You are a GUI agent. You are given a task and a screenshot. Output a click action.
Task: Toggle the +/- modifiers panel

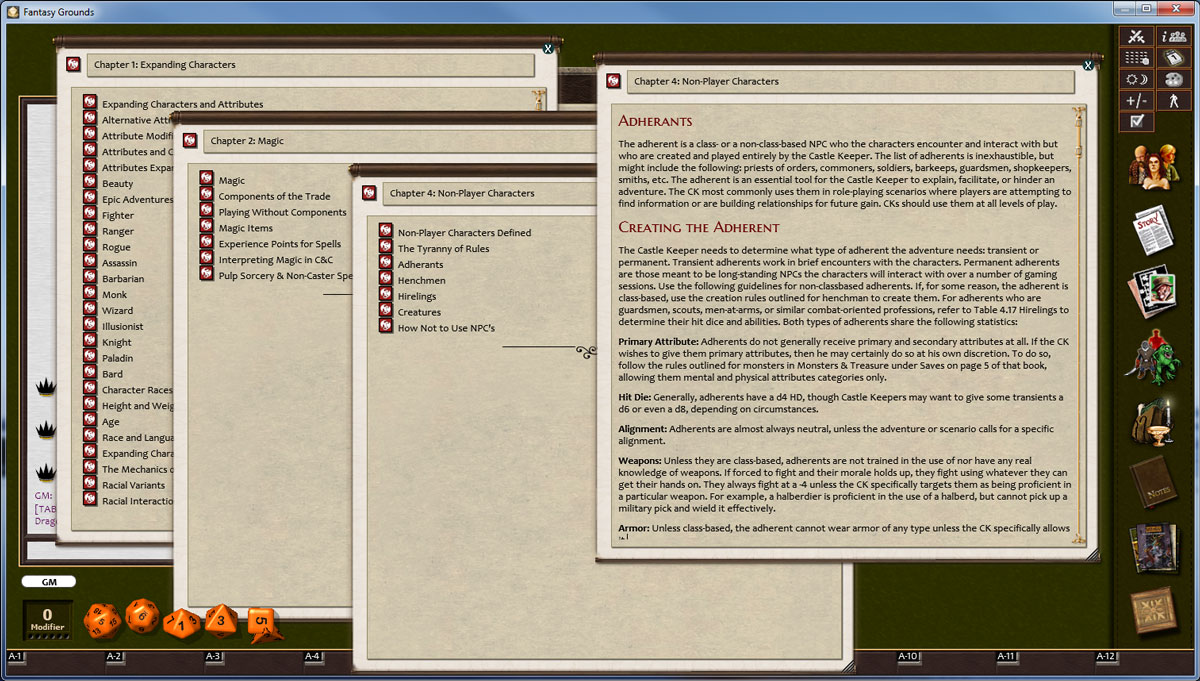pyautogui.click(x=1137, y=101)
